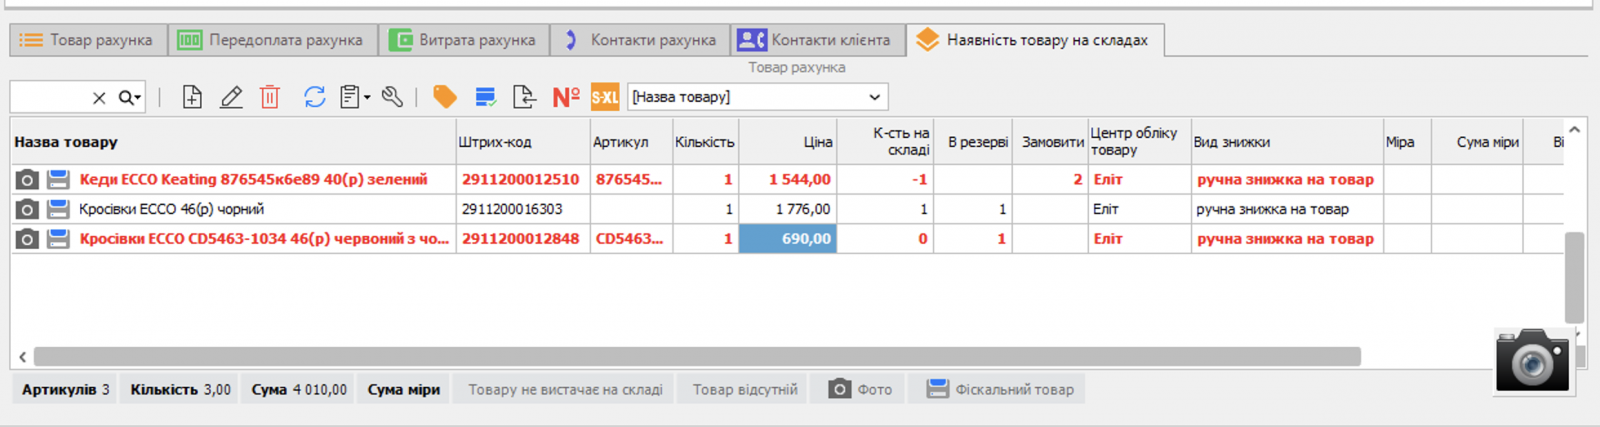Open the Контакти клієнта tab
1600x427 pixels.
[818, 40]
